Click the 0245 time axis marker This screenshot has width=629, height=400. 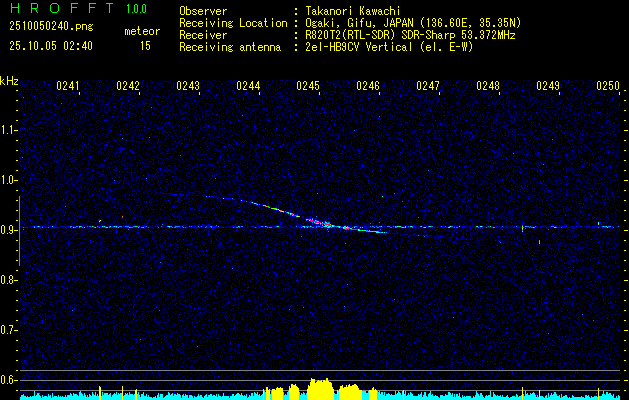[x=308, y=86]
